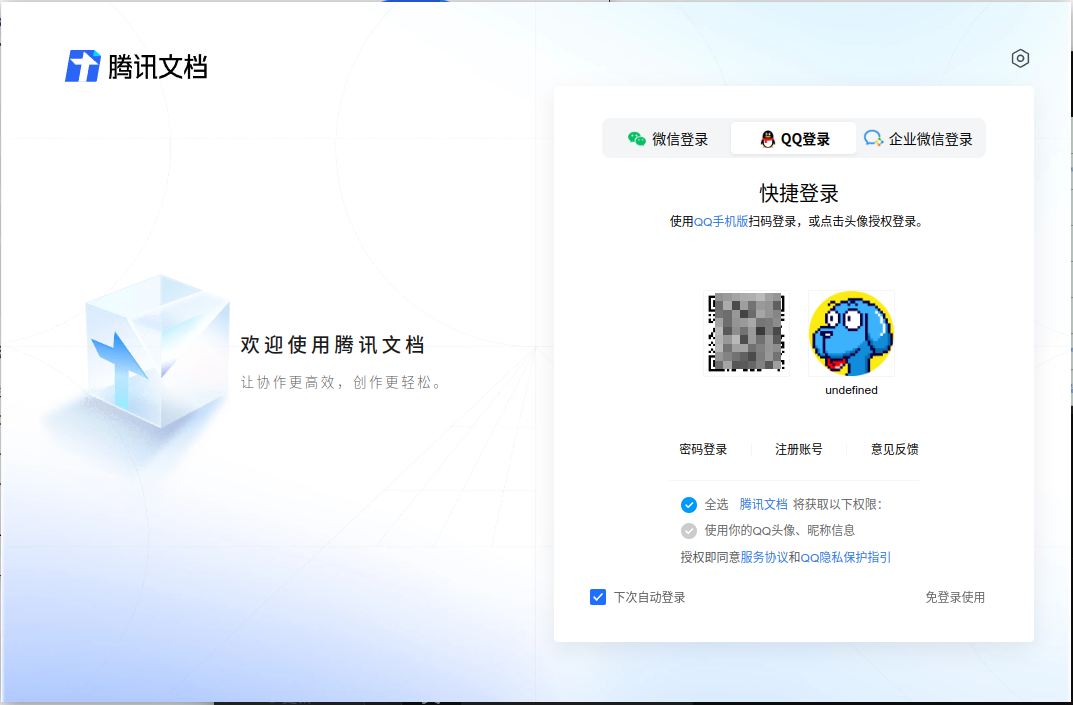Toggle the 全选 select-all checkbox
Viewport: 1073px width, 705px height.
(x=688, y=504)
